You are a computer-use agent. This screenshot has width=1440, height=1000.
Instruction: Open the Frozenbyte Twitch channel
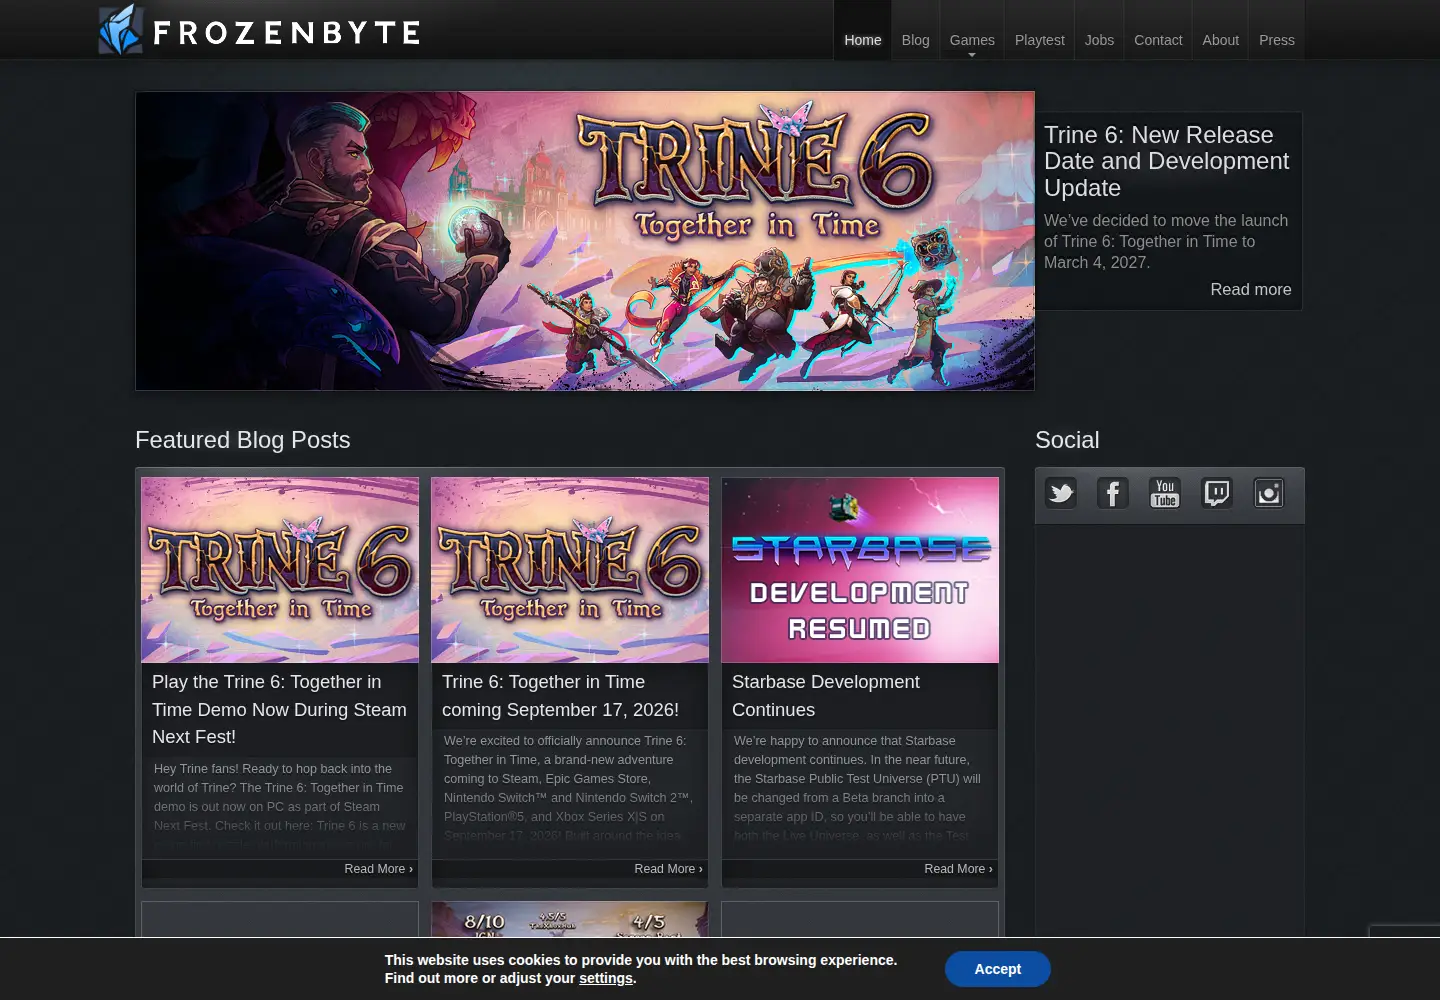click(x=1217, y=493)
